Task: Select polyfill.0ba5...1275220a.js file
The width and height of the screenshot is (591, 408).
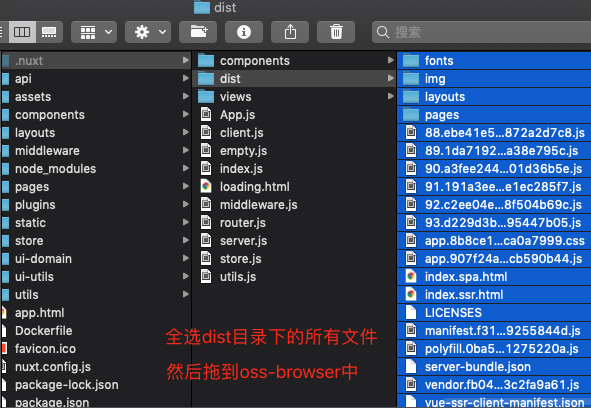Action: [494, 349]
